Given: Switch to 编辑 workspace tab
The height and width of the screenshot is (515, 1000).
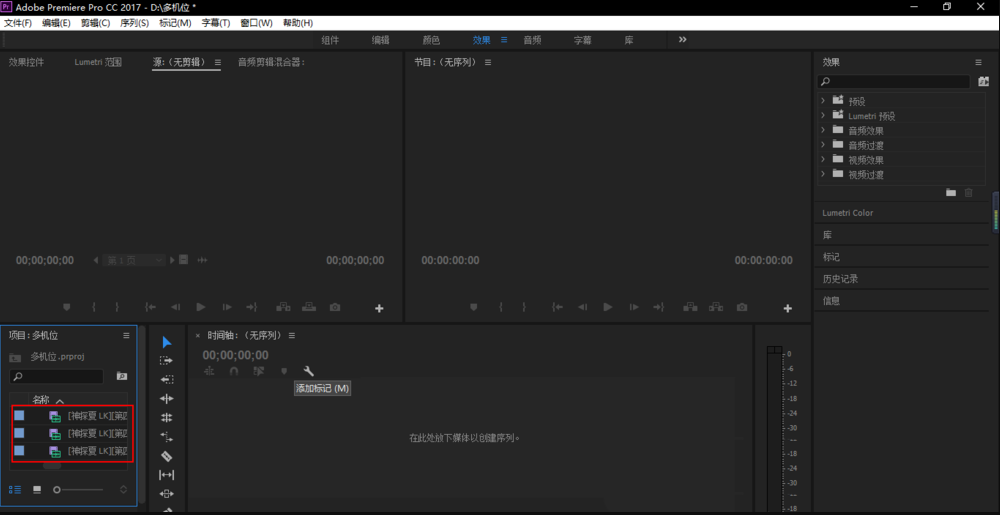Looking at the screenshot, I should (x=381, y=40).
